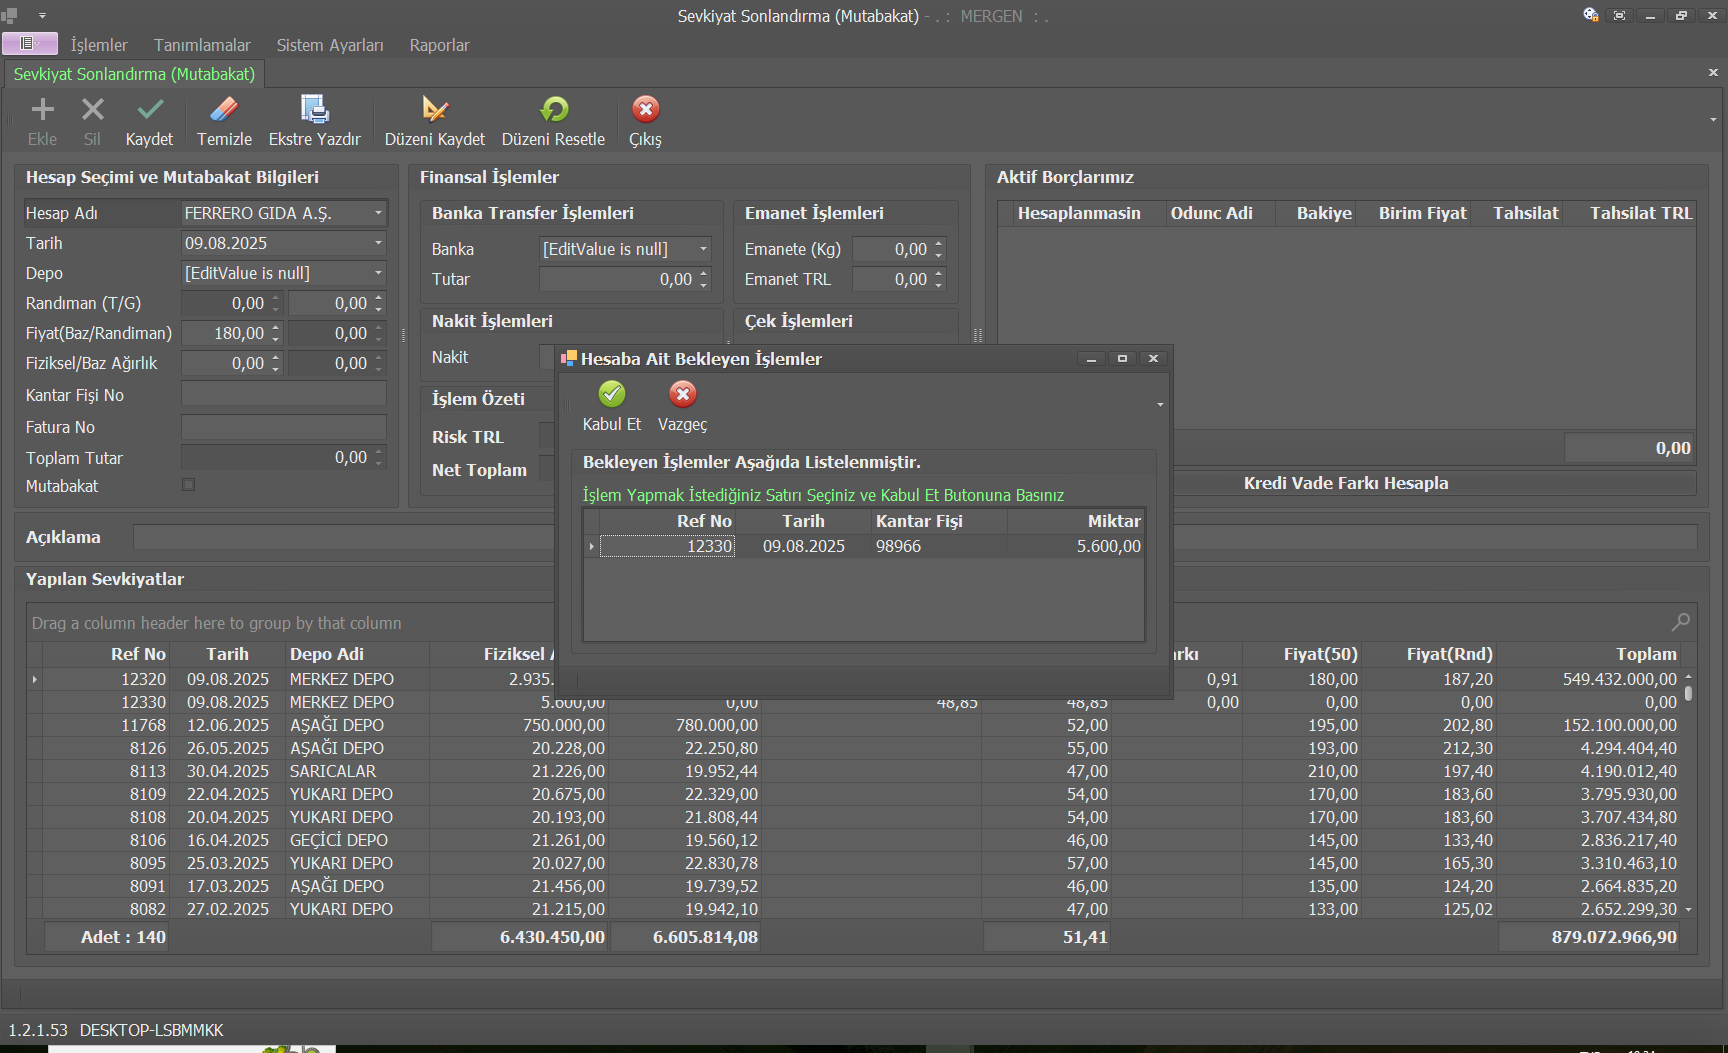Screen dimensions: 1728x1053
Task: Expand the Depo dropdown
Action: [x=378, y=273]
